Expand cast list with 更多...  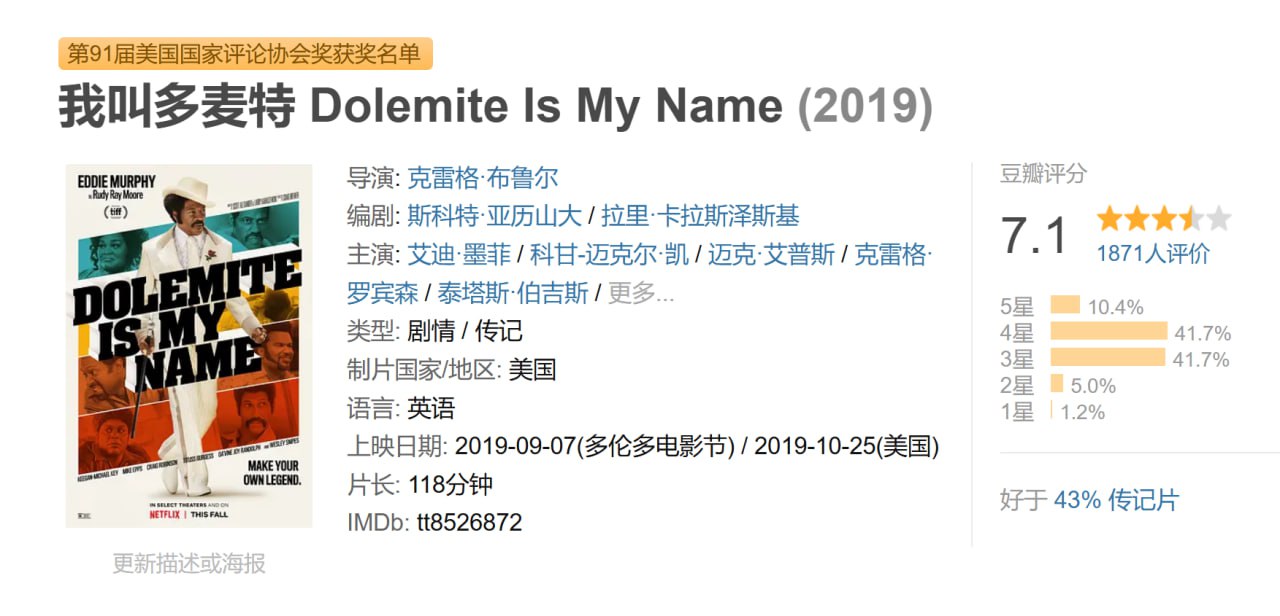tap(641, 293)
